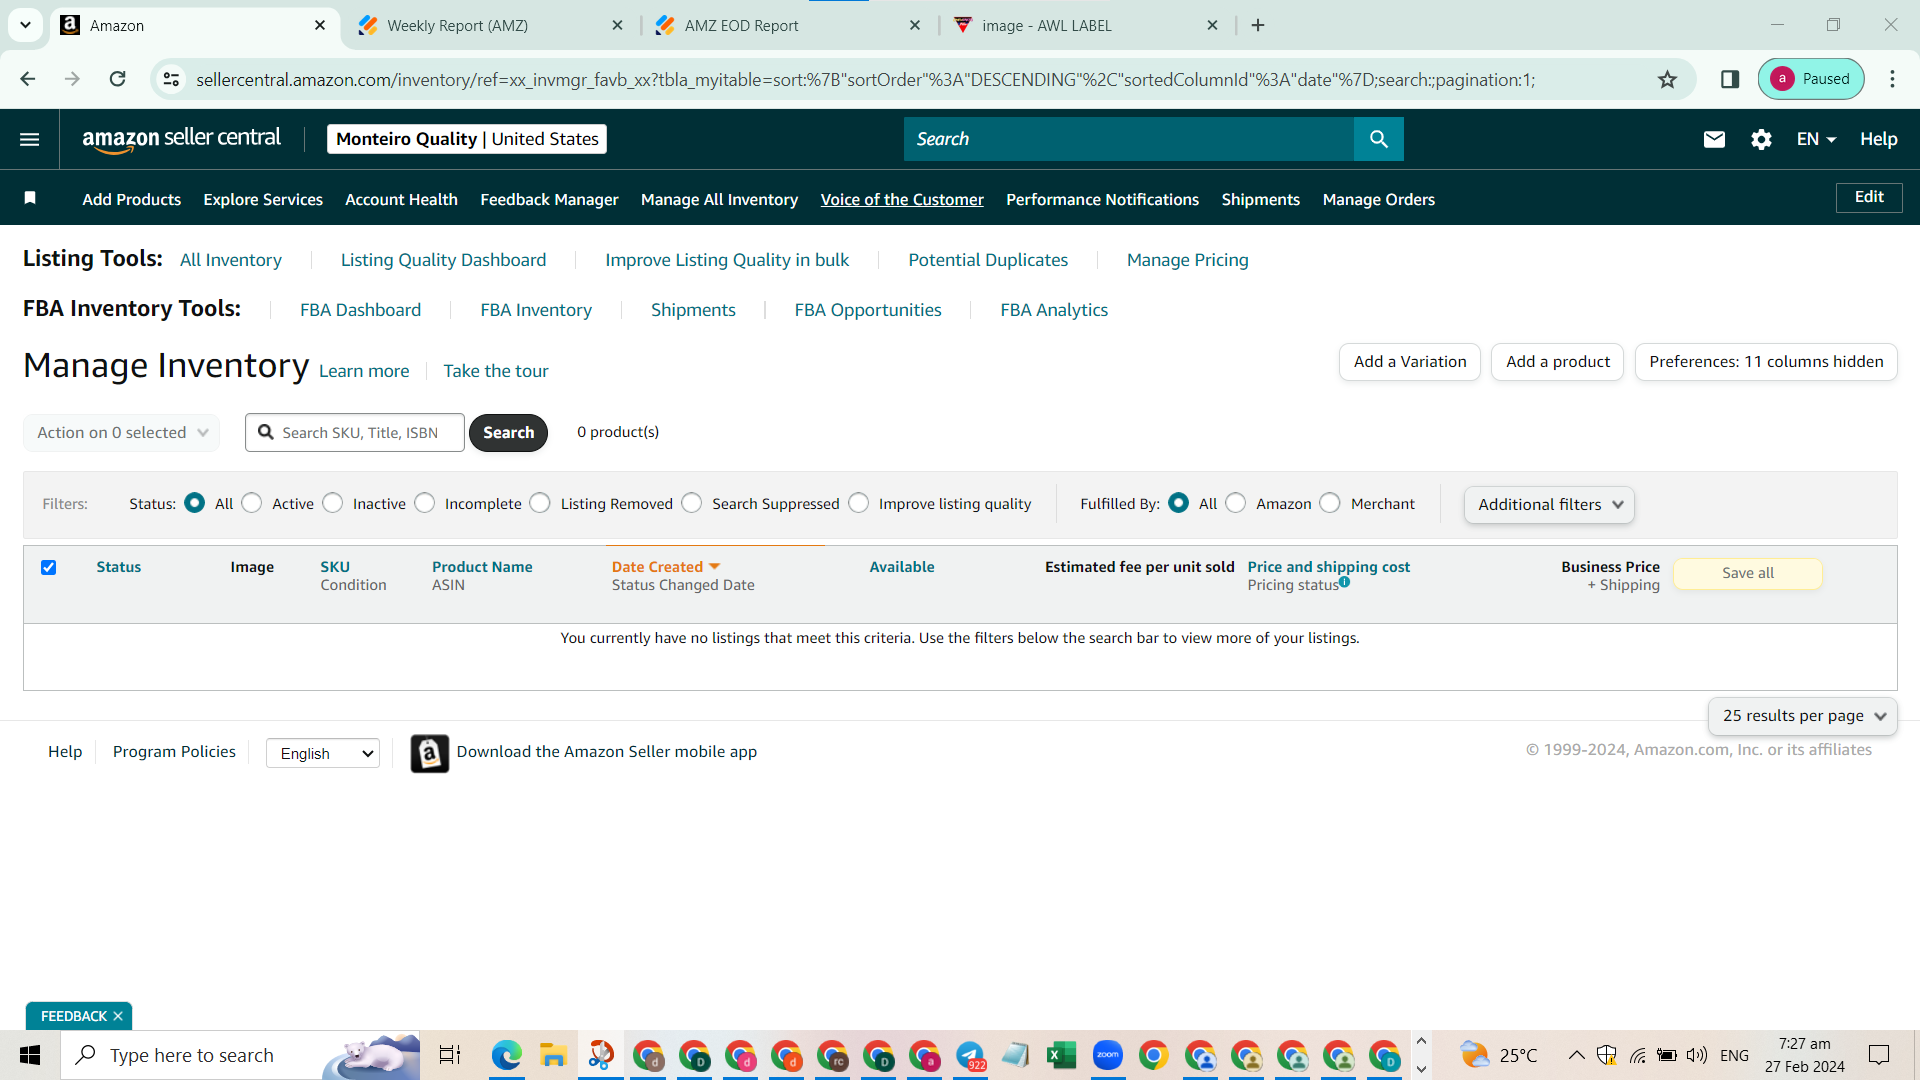Open the Help link in header
The height and width of the screenshot is (1080, 1920).
coord(1879,139)
